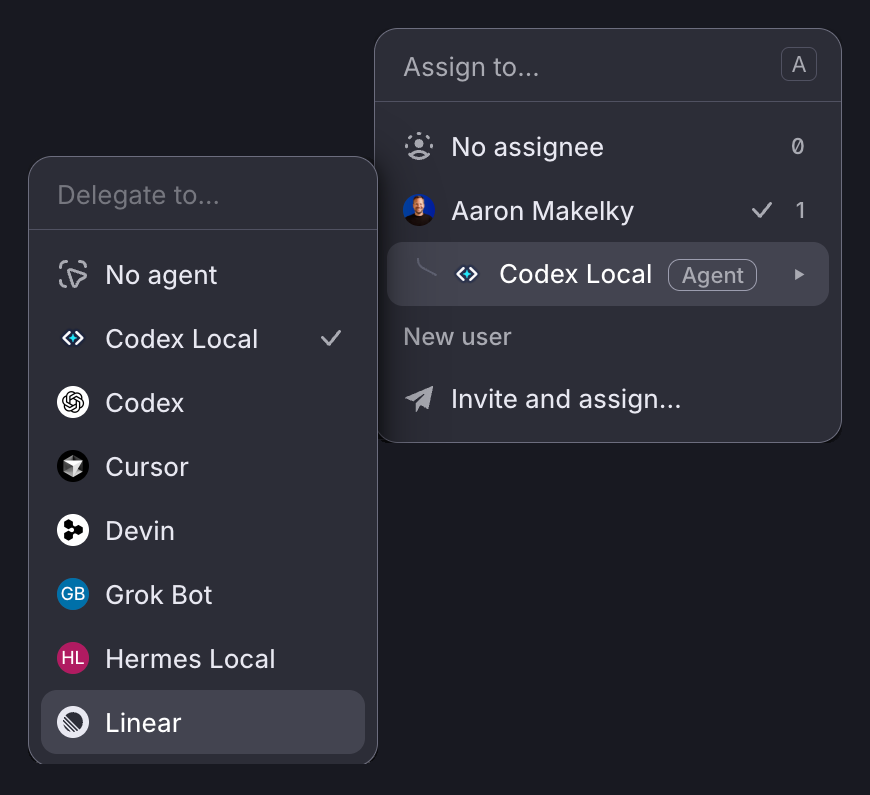The height and width of the screenshot is (795, 870).
Task: Focus the Delegate to... search field
Action: (x=203, y=195)
